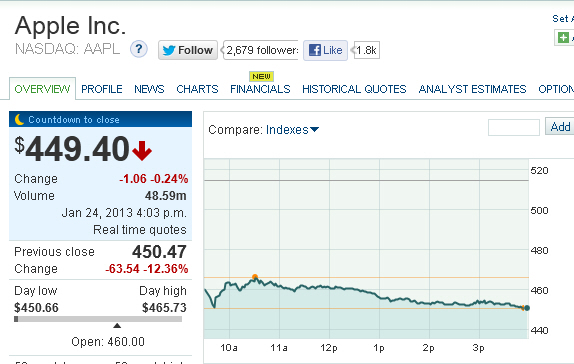
Task: Click the Facebook Like button
Action: (325, 50)
